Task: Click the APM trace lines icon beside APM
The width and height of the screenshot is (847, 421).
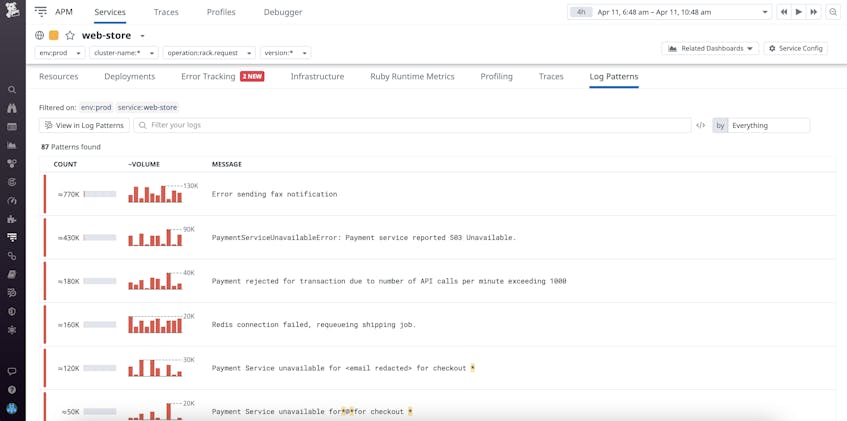Action: point(41,12)
